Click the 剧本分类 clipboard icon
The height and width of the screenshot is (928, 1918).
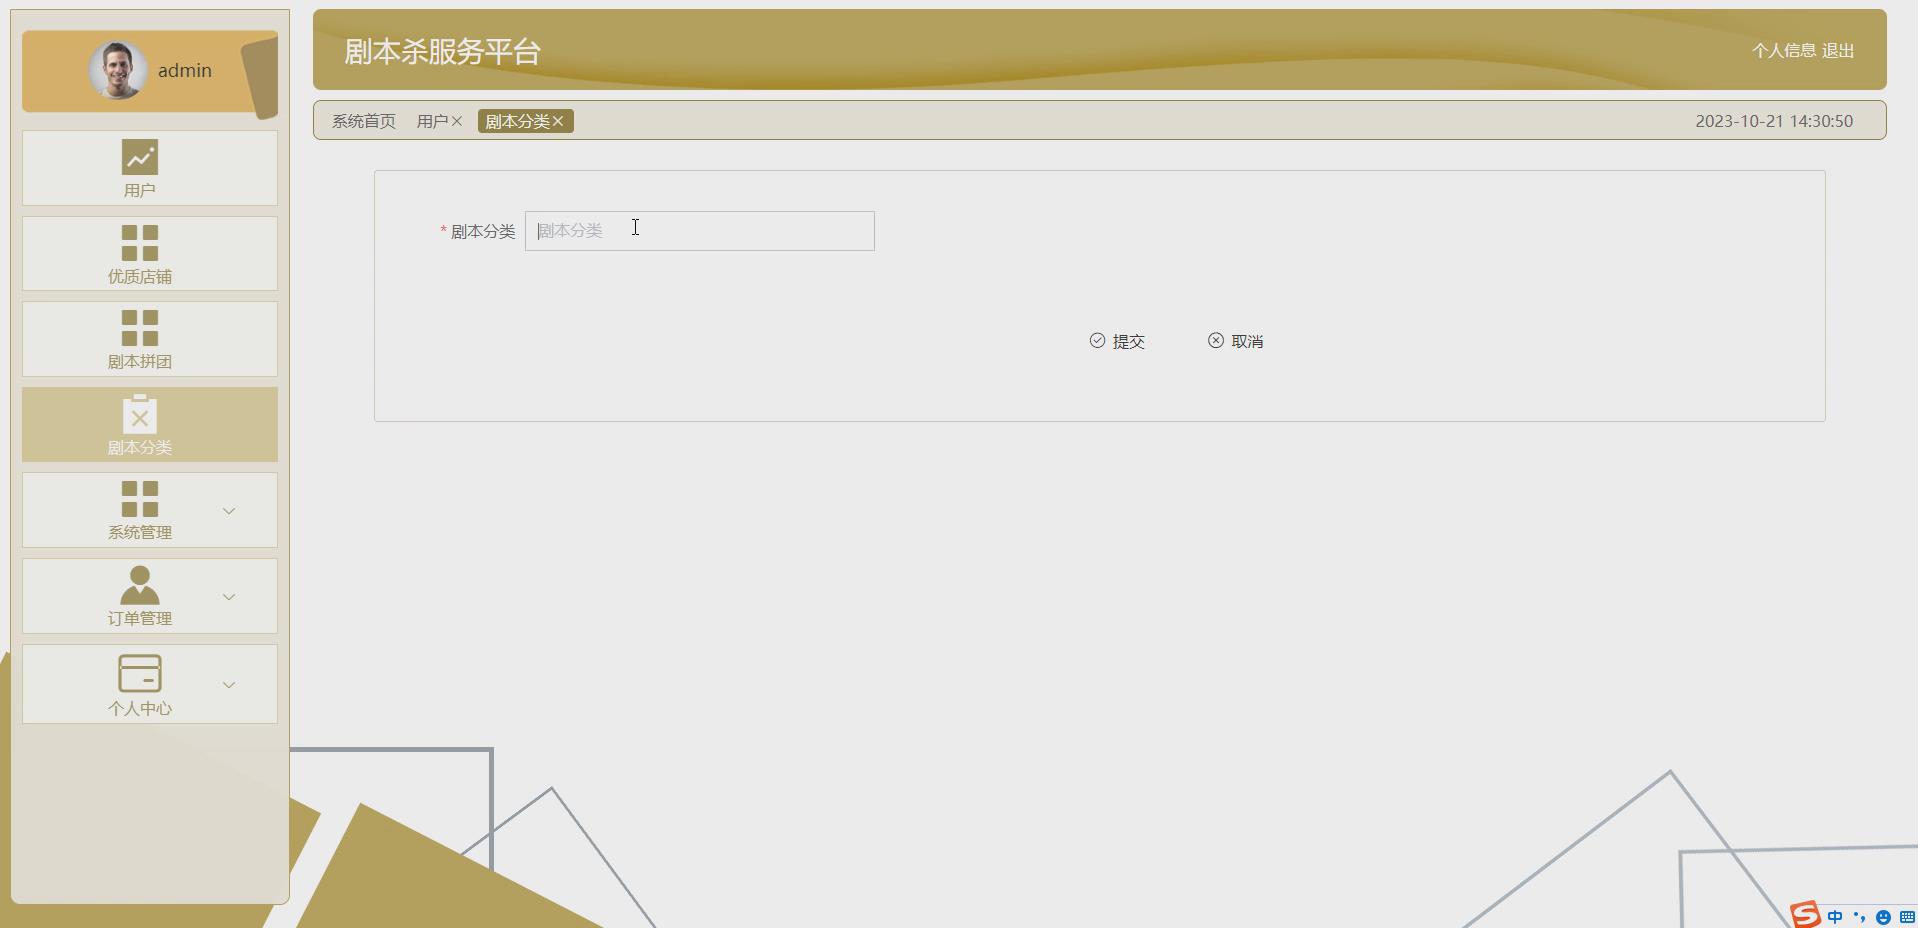pos(140,414)
